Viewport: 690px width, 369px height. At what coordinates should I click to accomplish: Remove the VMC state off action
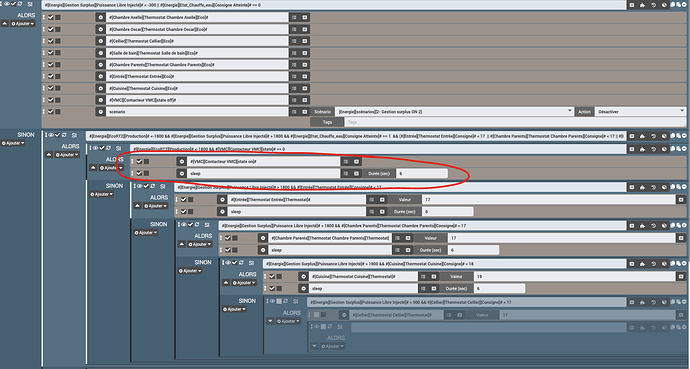(100, 100)
